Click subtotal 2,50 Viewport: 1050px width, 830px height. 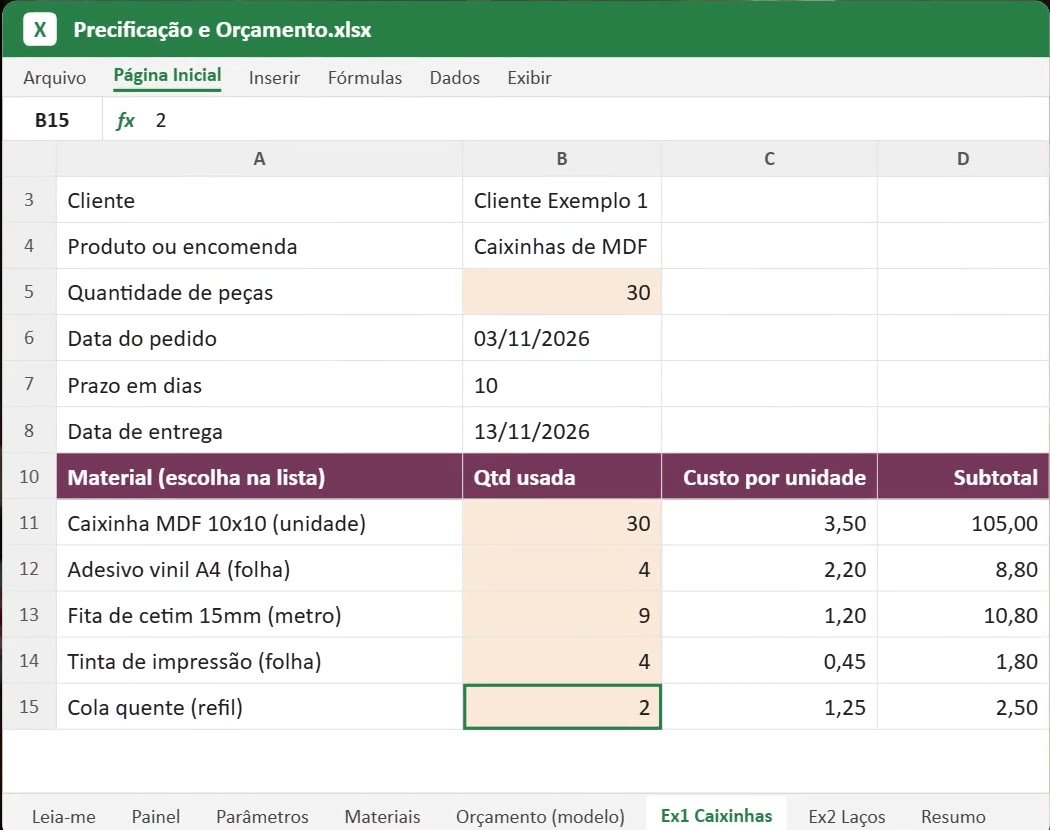[963, 707]
